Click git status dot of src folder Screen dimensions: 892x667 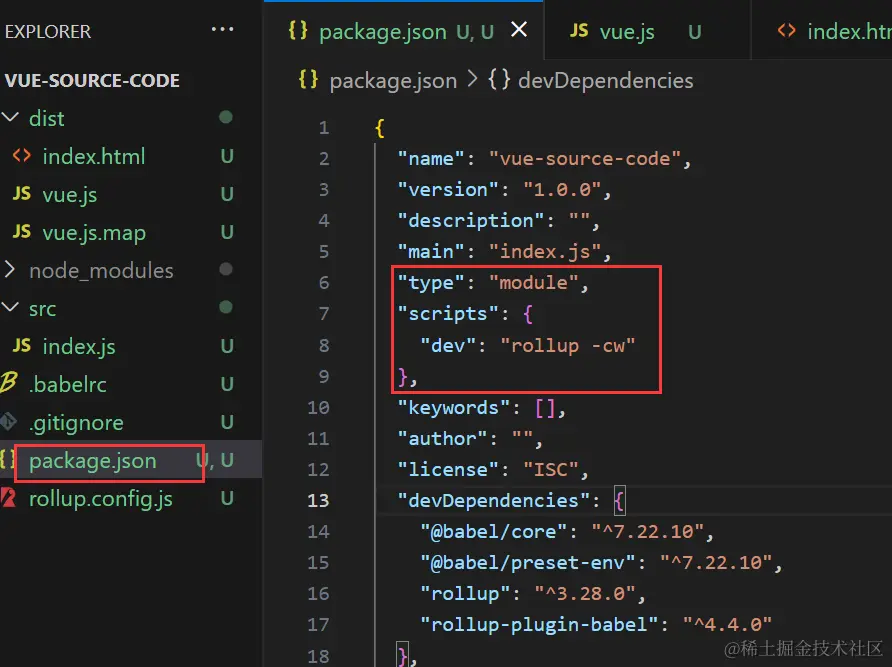click(x=226, y=307)
